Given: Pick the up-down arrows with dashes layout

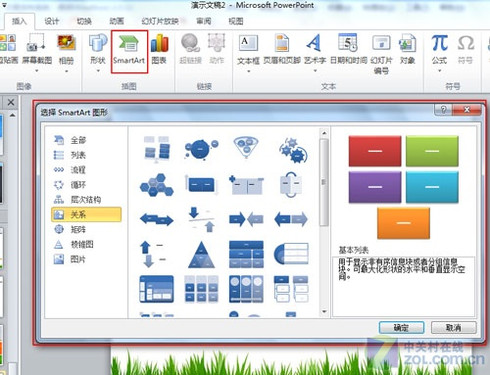Looking at the screenshot, I should coord(152,254).
